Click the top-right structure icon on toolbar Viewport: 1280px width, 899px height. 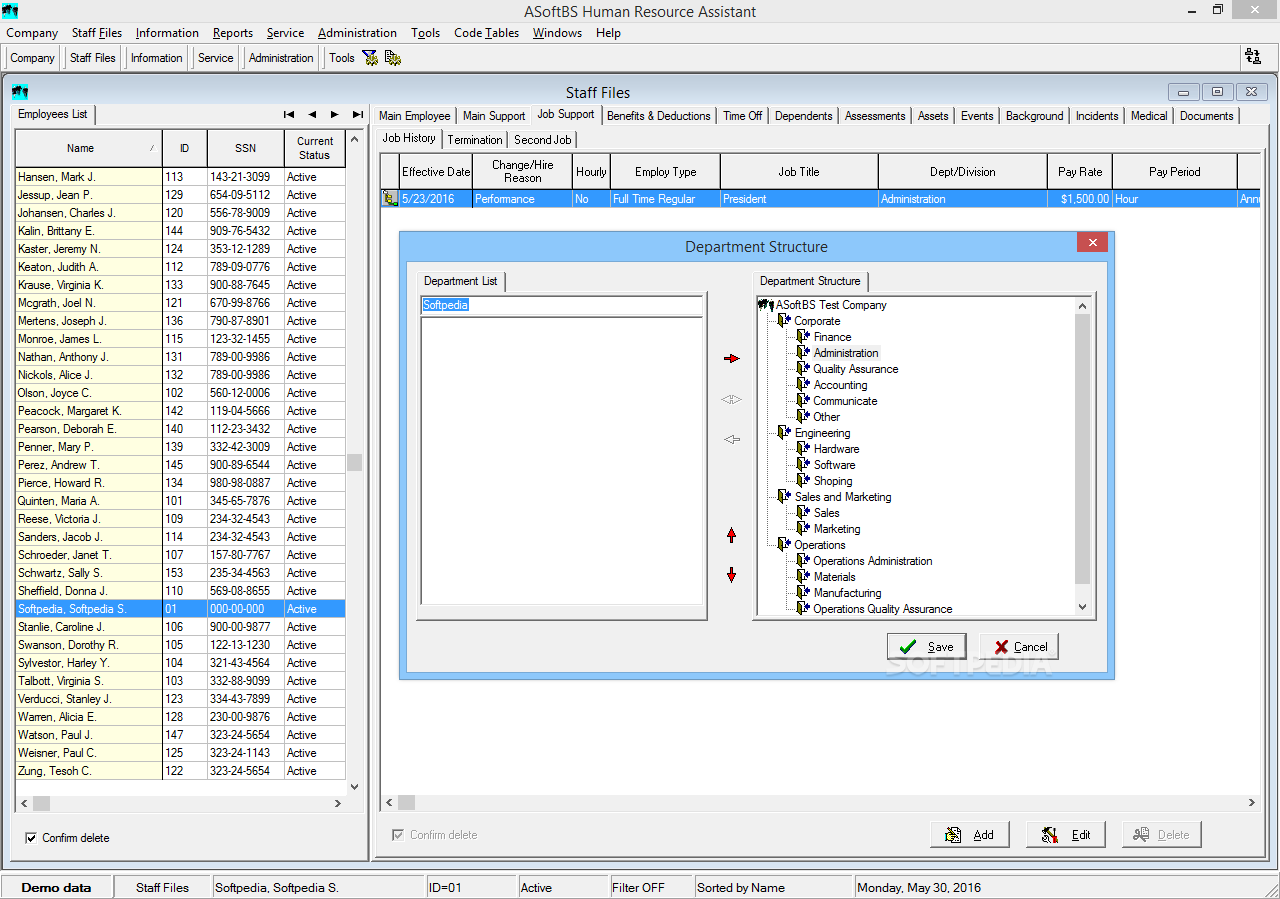(x=1252, y=57)
